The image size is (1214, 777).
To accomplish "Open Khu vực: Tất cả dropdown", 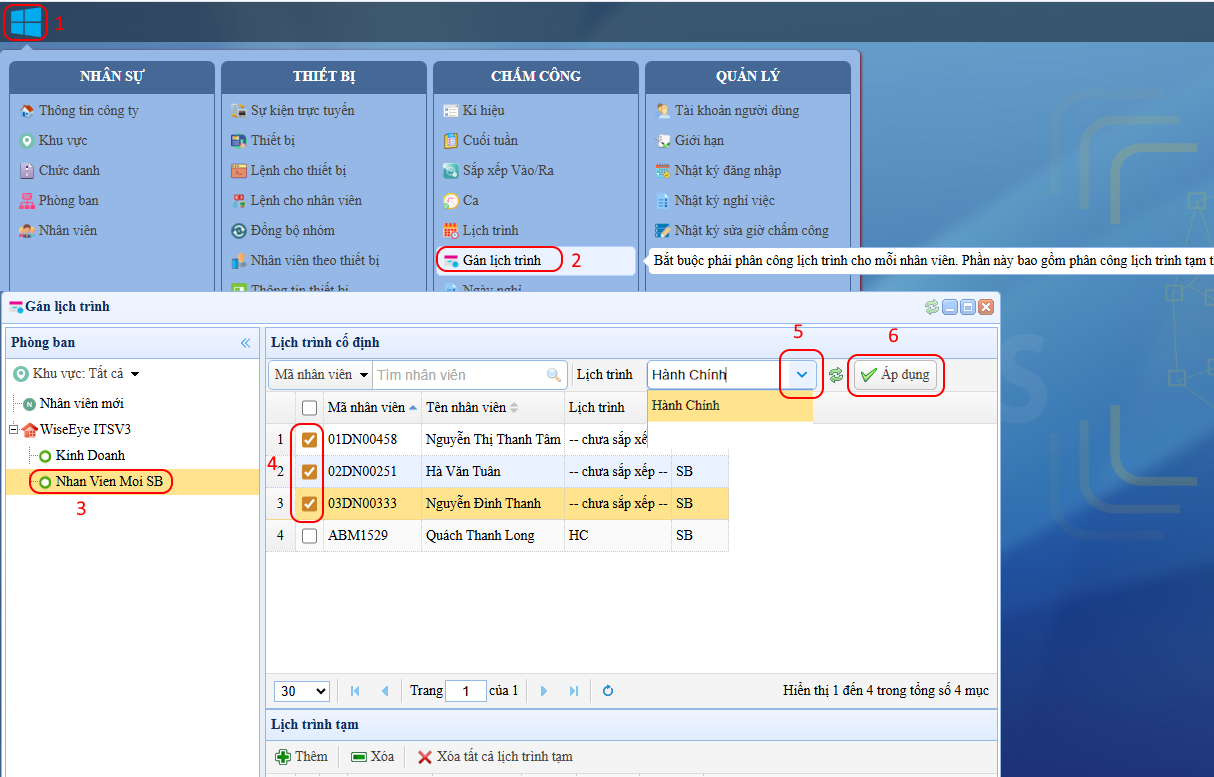I will (77, 374).
